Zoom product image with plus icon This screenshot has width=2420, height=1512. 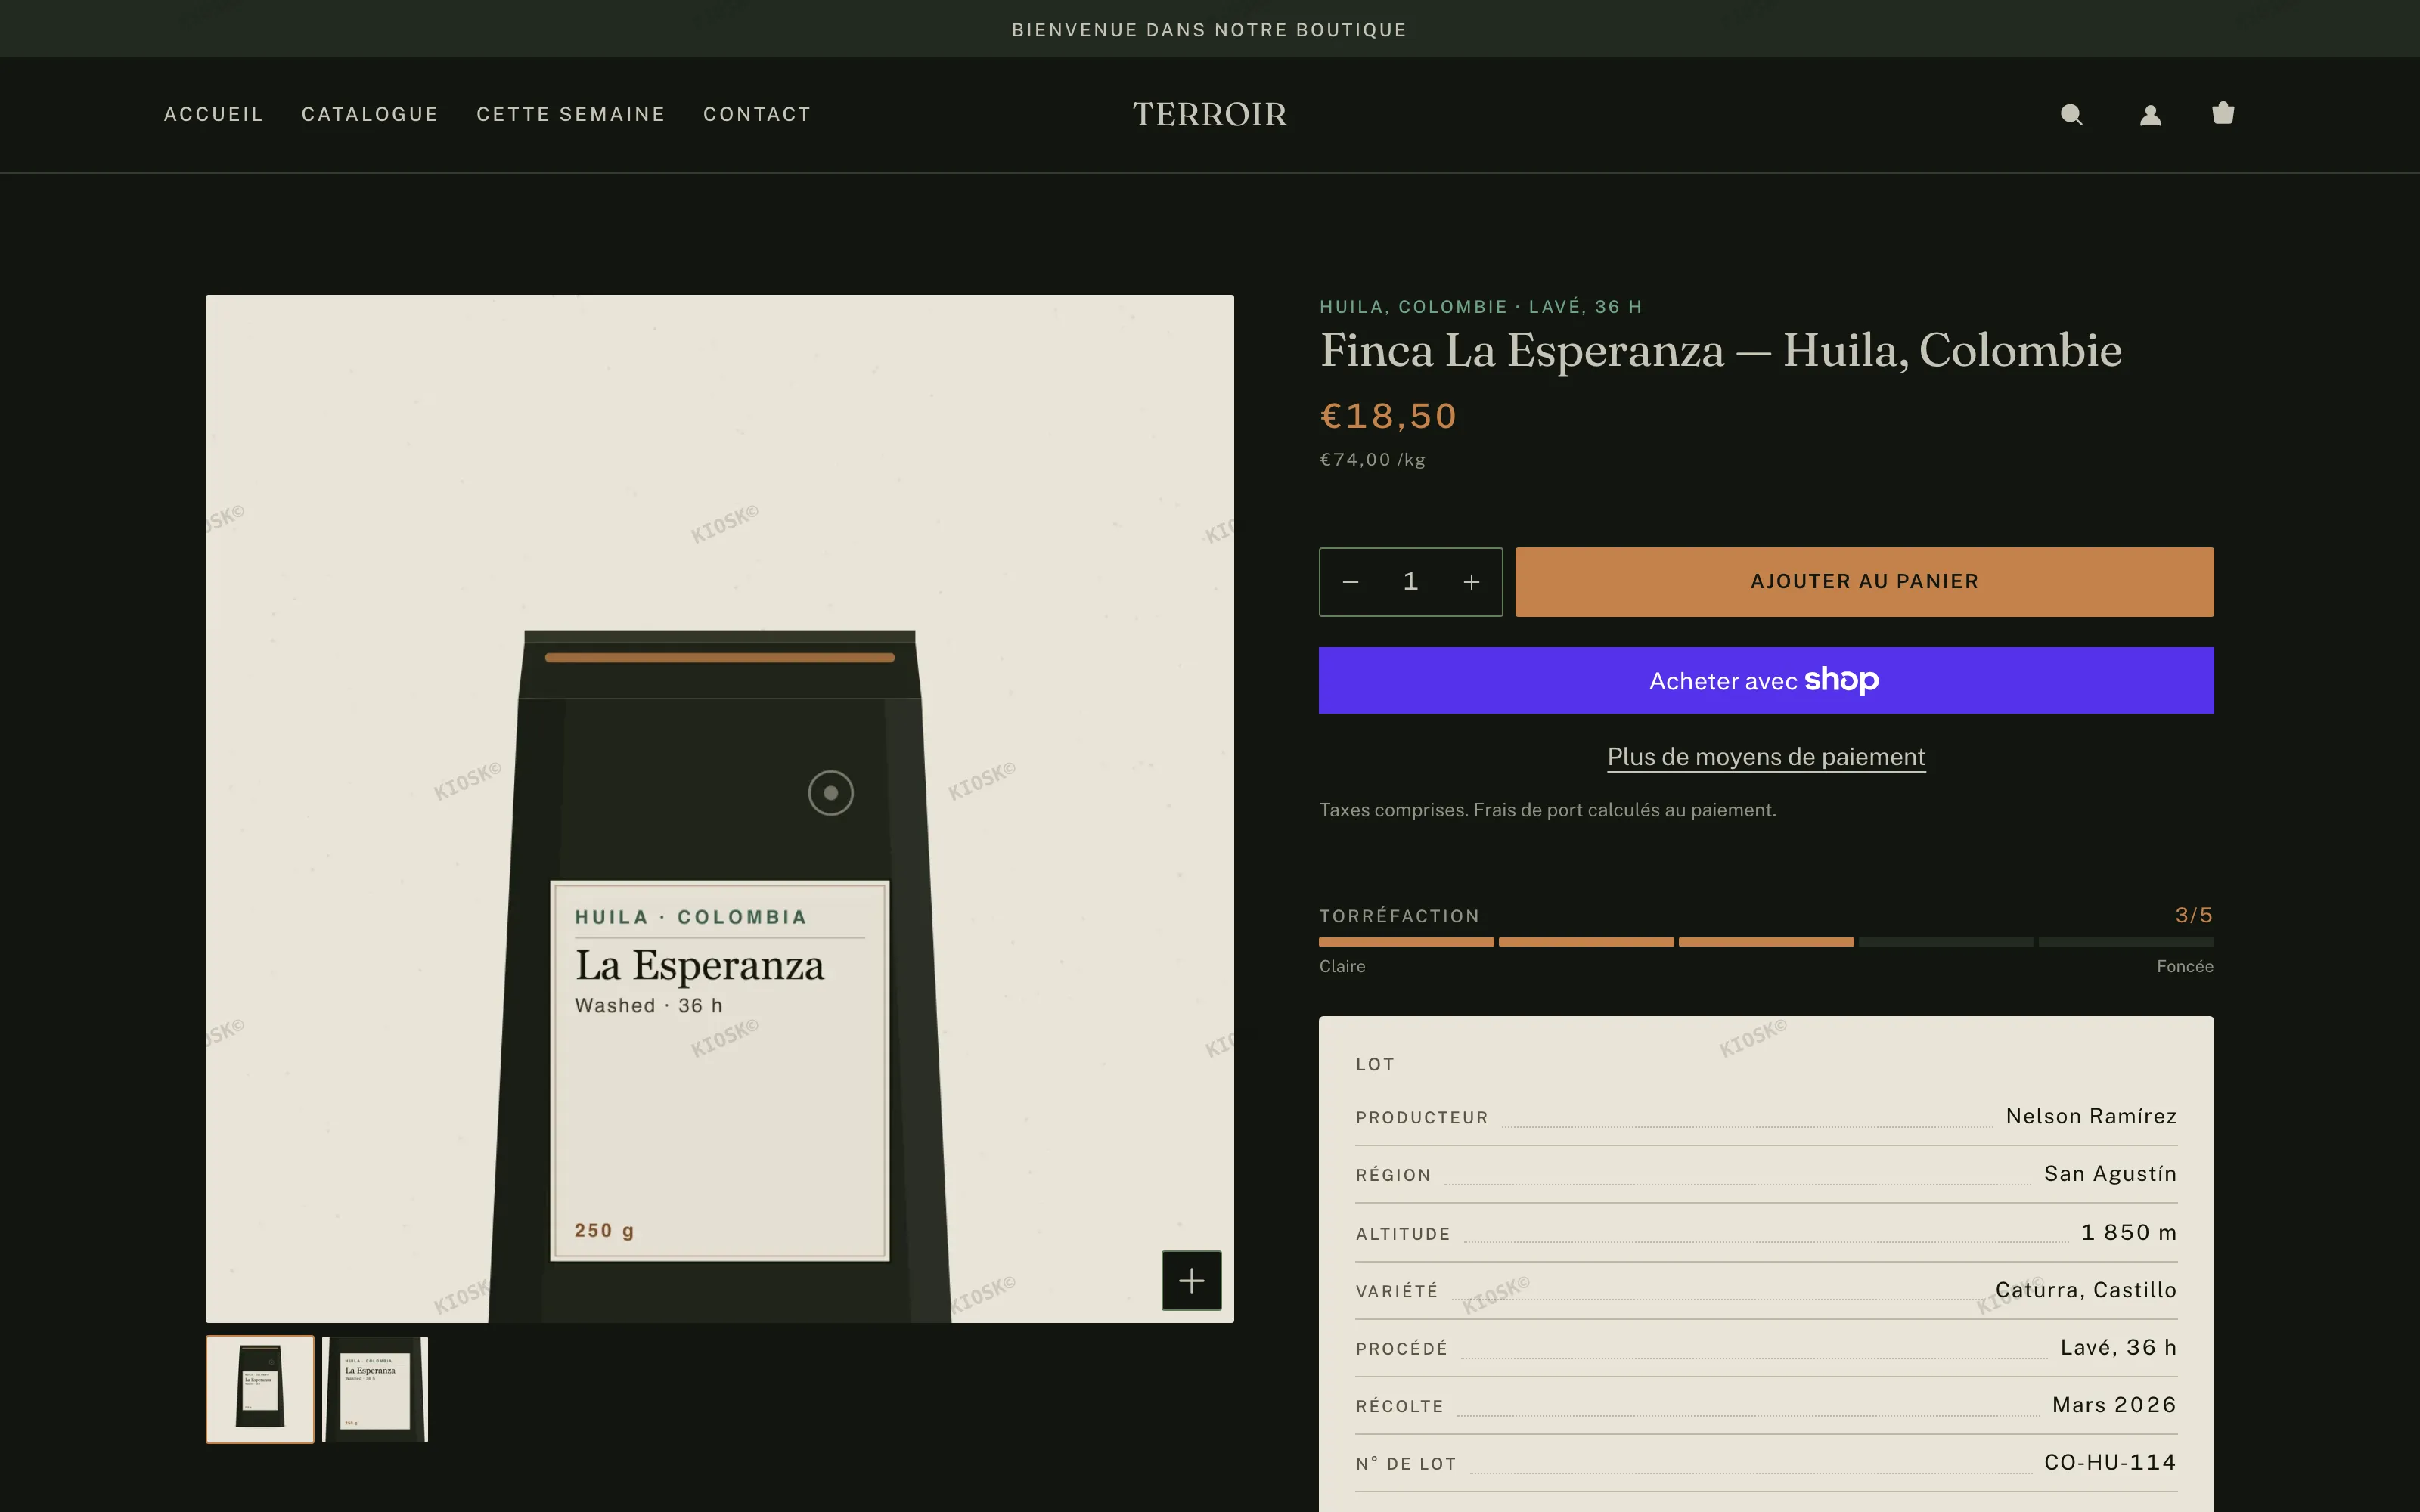coord(1191,1280)
